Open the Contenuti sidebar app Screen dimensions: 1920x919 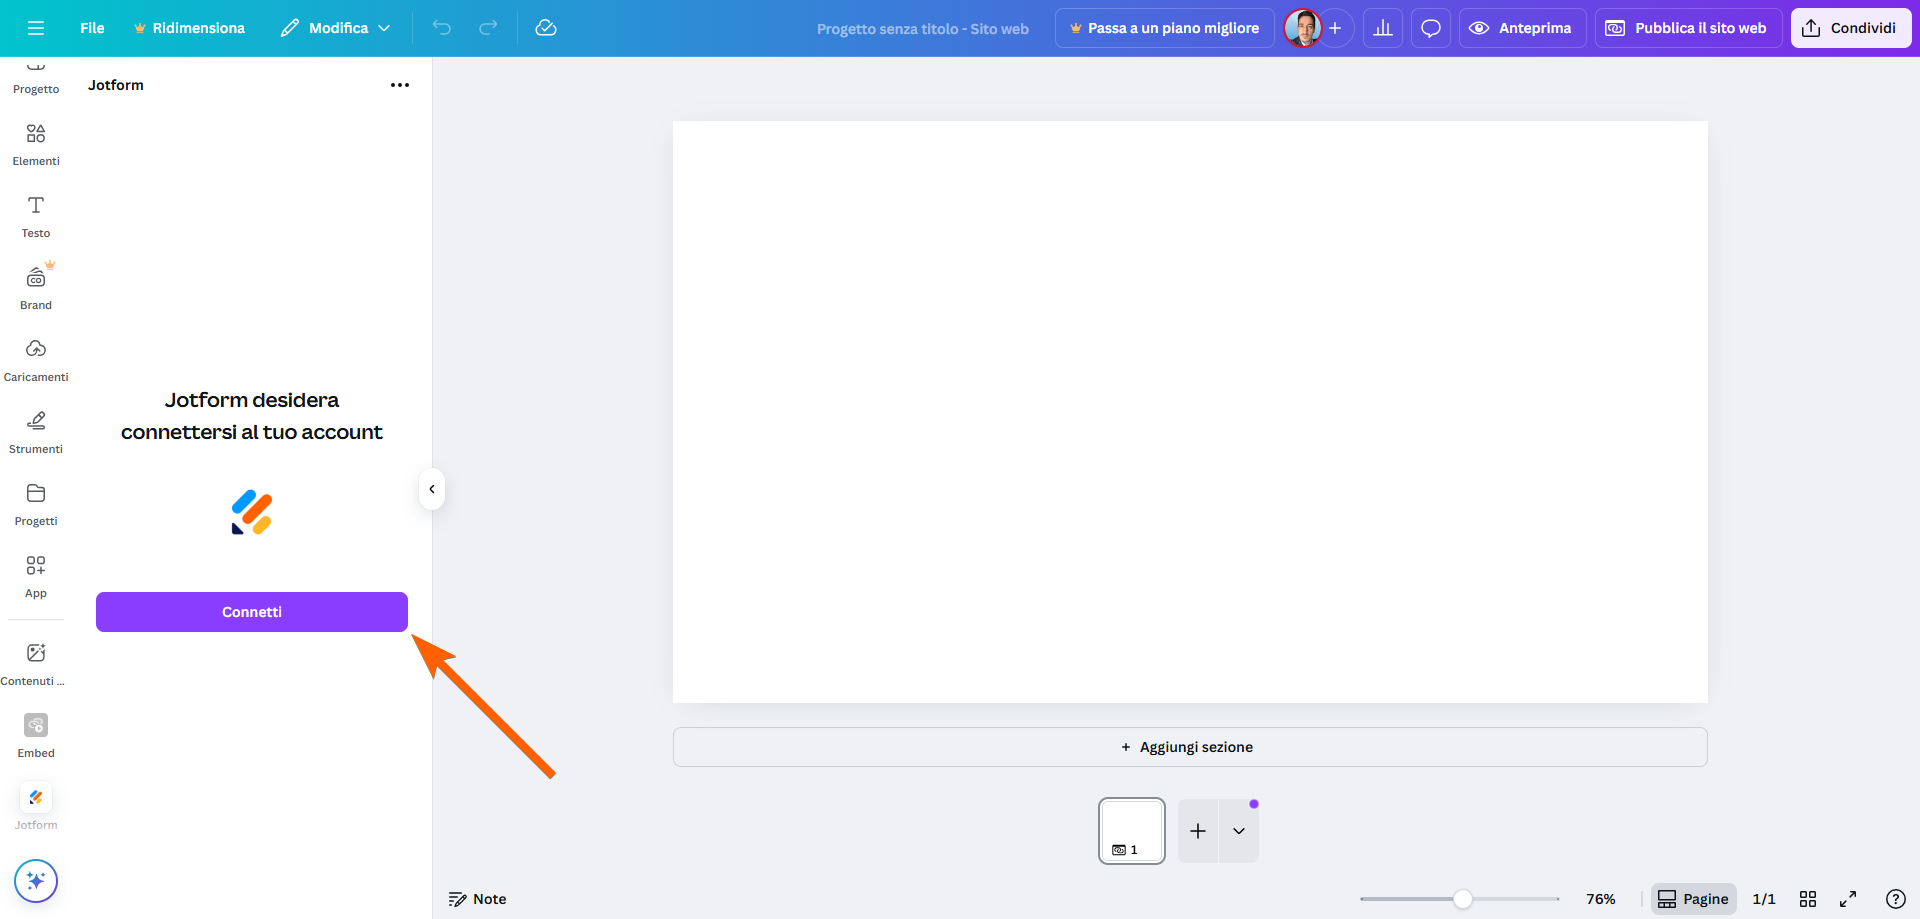click(x=36, y=664)
